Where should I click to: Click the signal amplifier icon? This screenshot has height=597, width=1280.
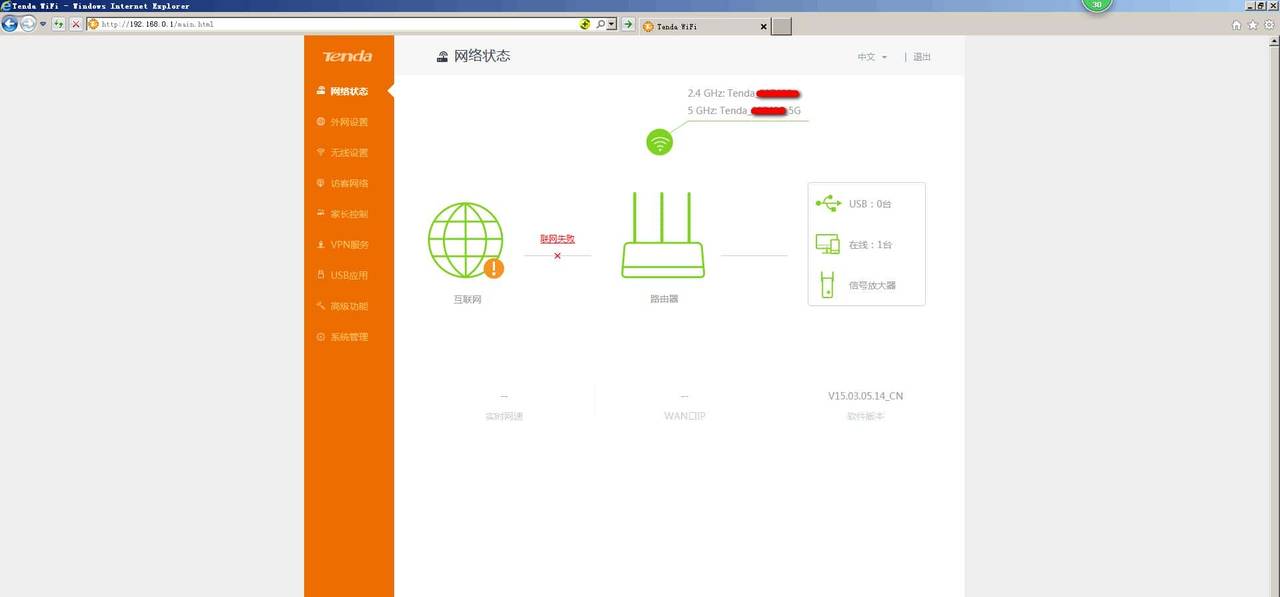coord(827,285)
